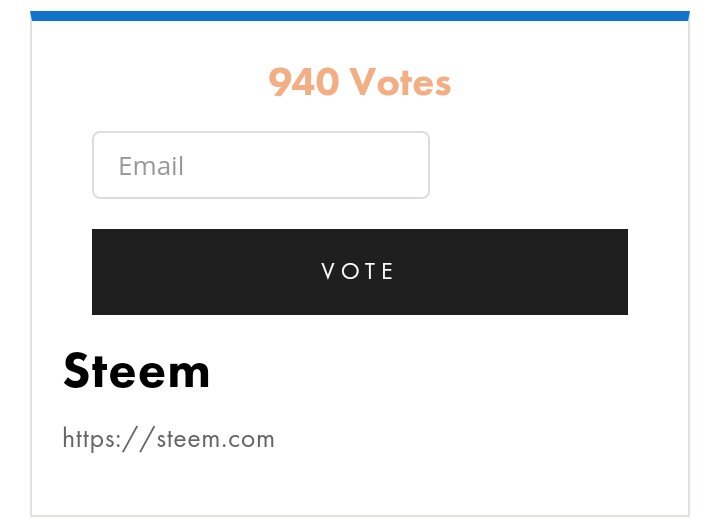The image size is (720, 527).
Task: Focus the Email text box
Action: pos(260,165)
